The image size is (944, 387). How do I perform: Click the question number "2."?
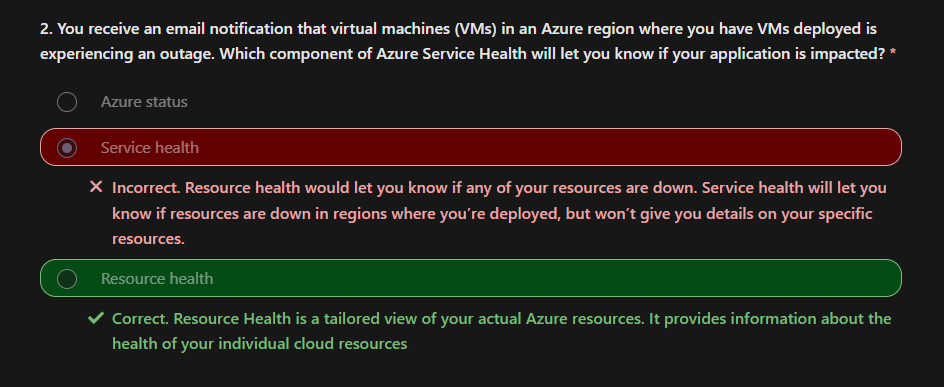pos(46,28)
